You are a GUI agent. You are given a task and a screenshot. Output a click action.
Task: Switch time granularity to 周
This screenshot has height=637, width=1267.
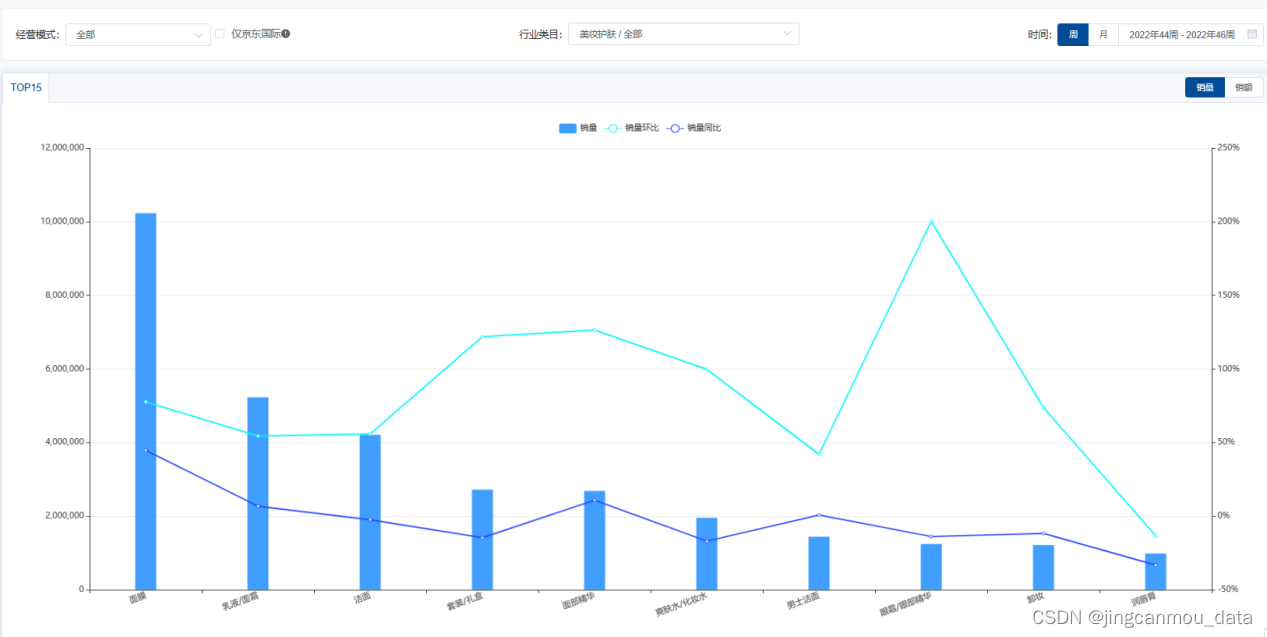1072,35
